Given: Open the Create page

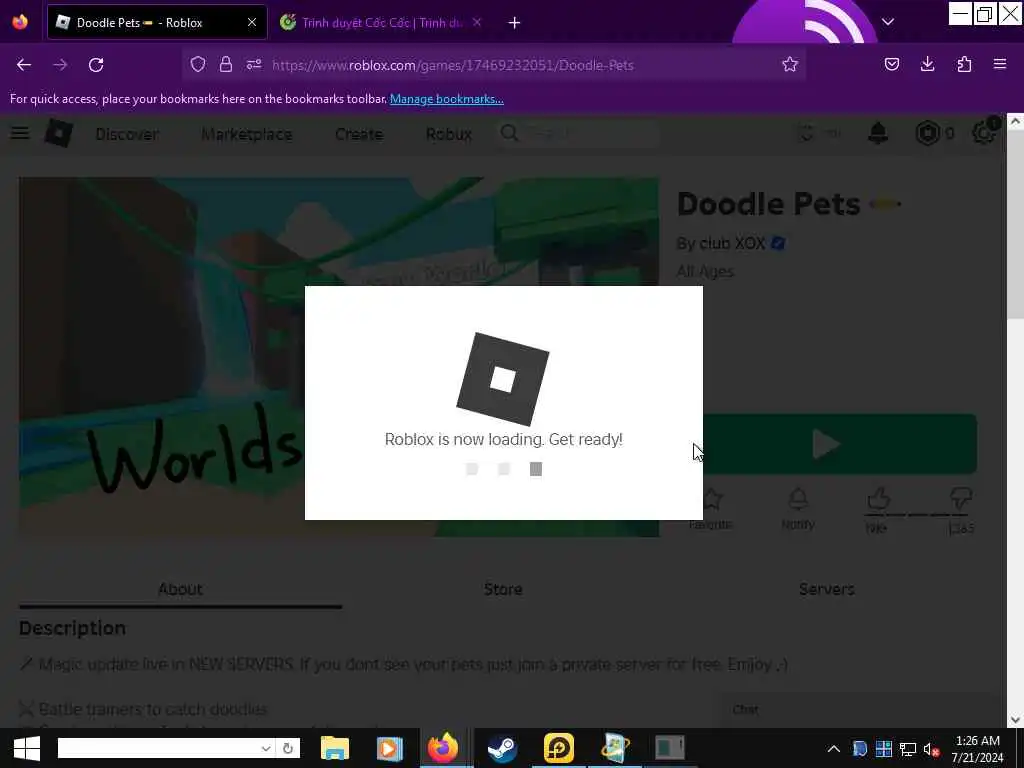Looking at the screenshot, I should 359,134.
